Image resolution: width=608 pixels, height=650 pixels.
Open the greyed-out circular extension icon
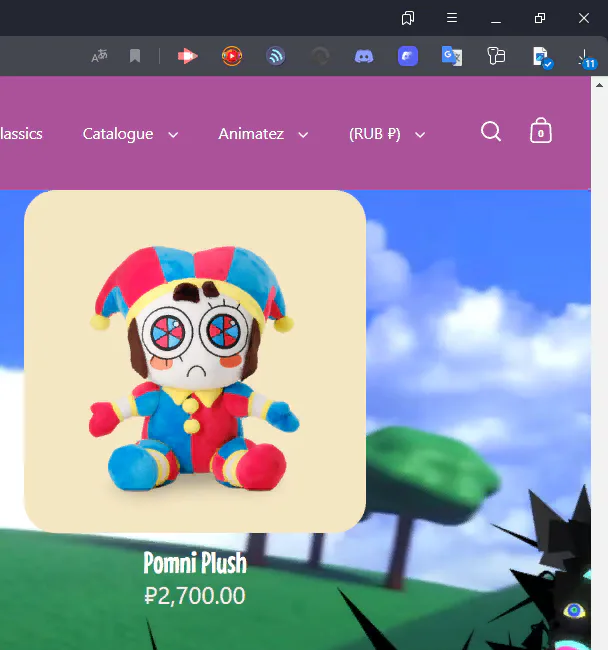(320, 56)
